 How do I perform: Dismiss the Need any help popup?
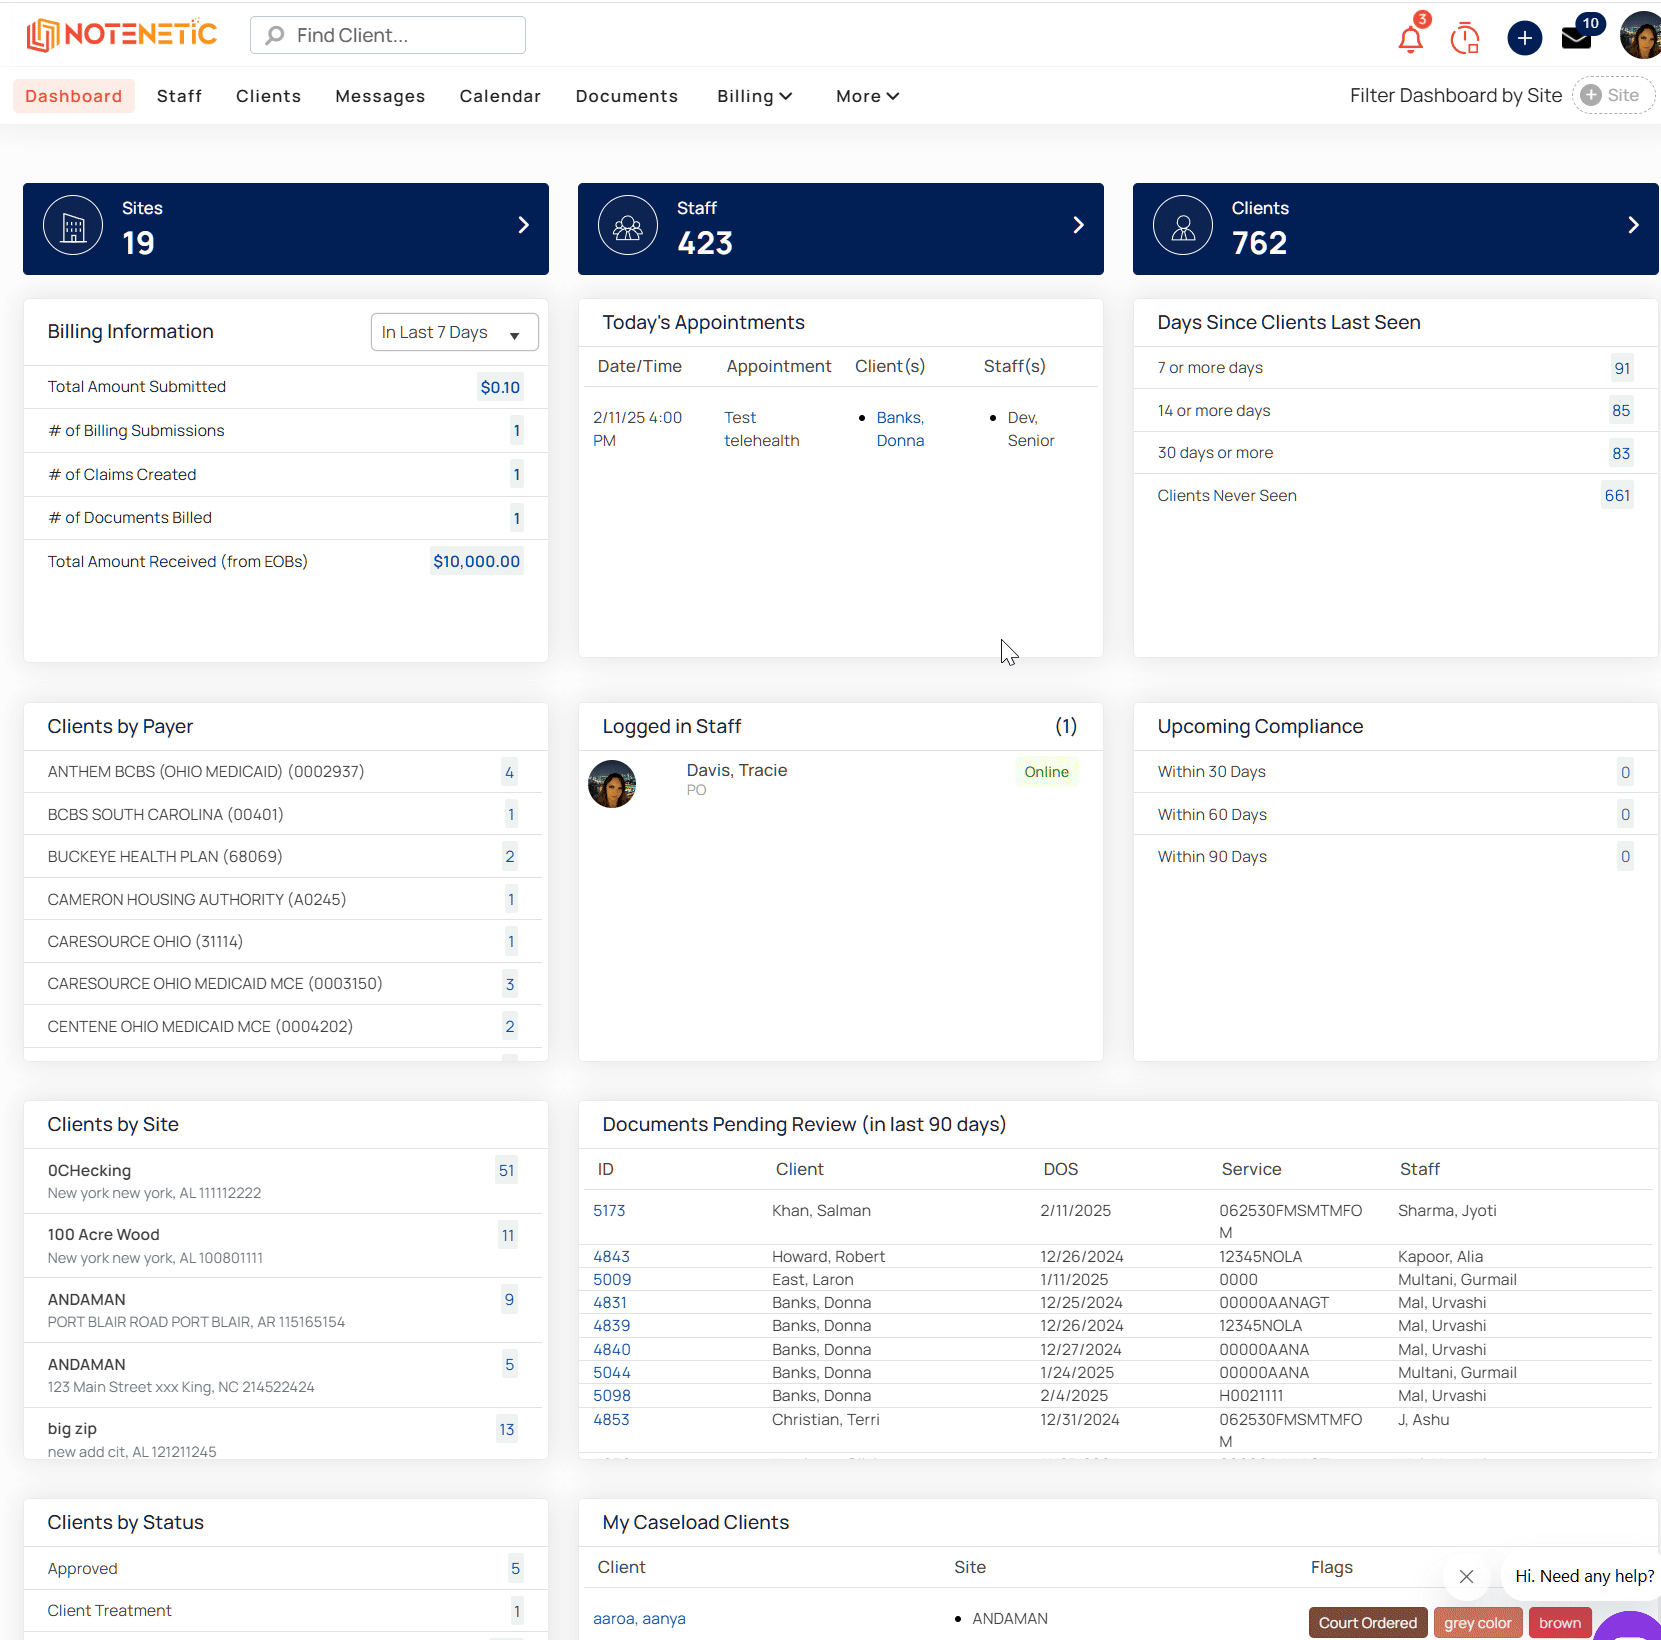coord(1466,1577)
